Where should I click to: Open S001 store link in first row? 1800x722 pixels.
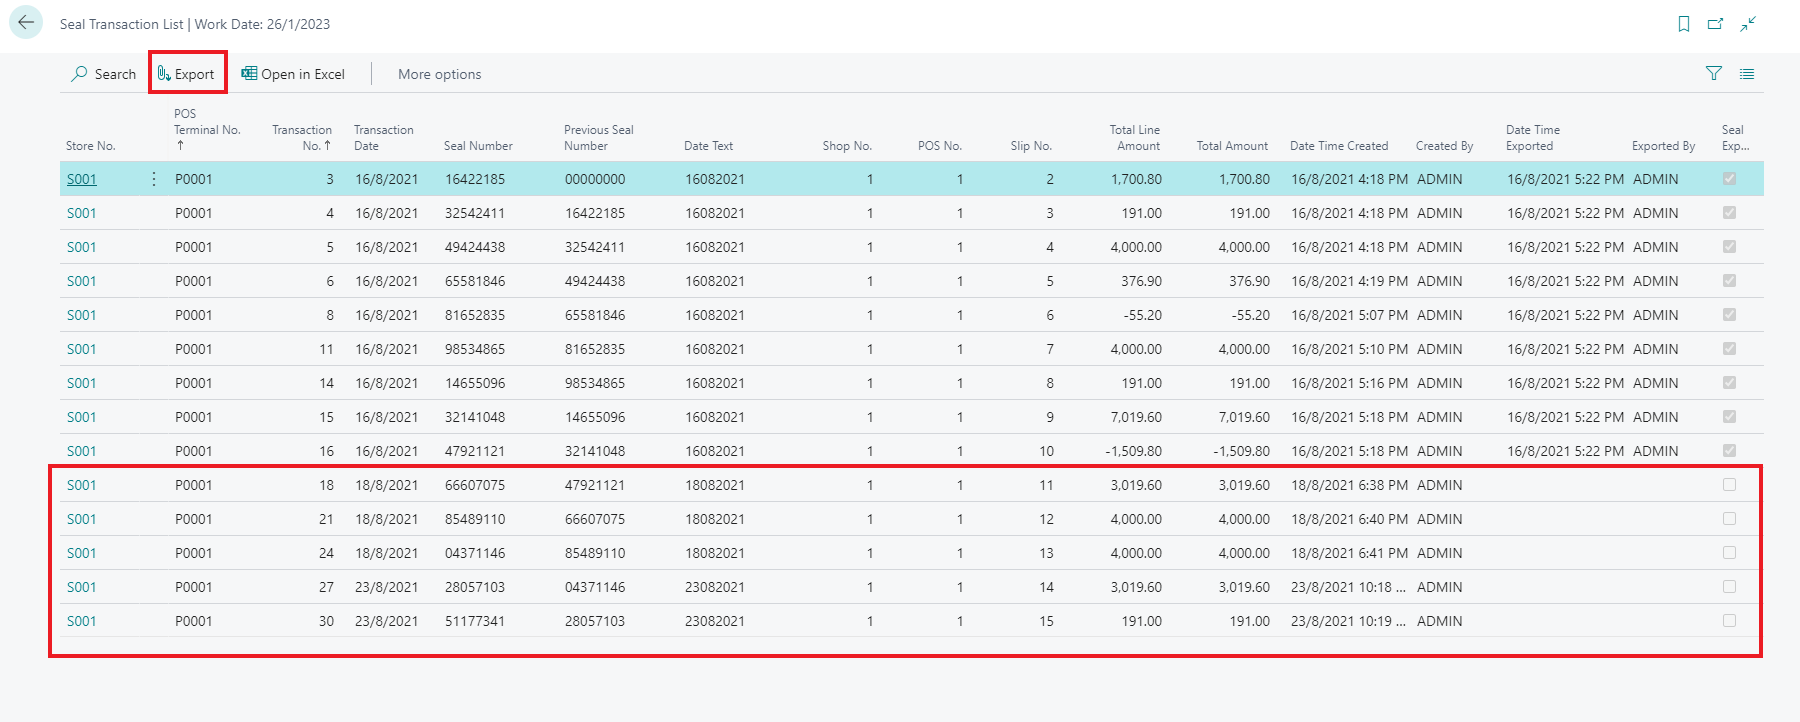click(x=82, y=179)
